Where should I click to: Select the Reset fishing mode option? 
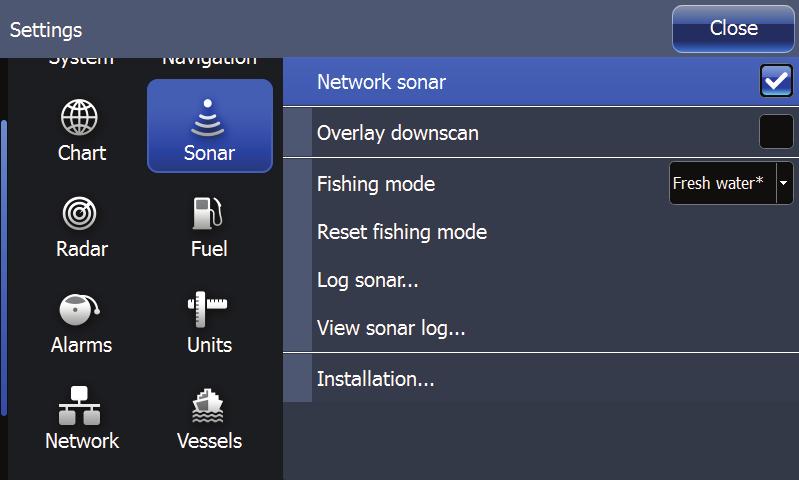(x=402, y=232)
